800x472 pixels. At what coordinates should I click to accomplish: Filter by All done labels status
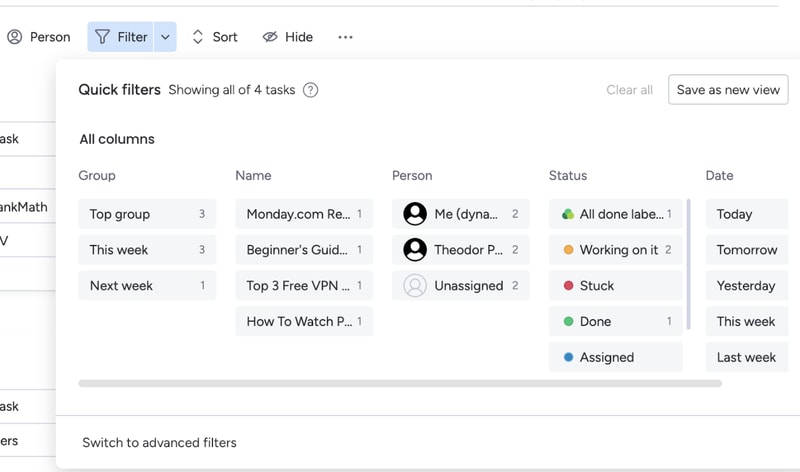616,214
